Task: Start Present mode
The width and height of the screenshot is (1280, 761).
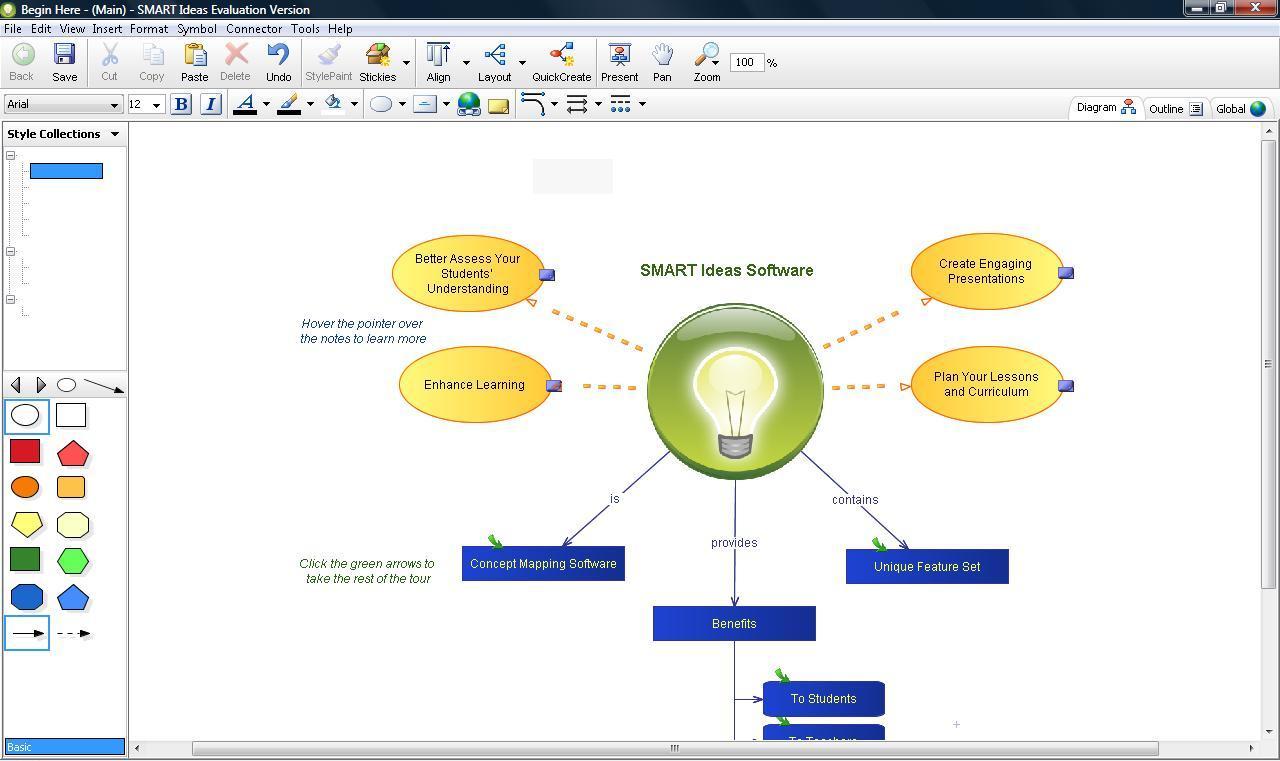Action: pos(619,62)
